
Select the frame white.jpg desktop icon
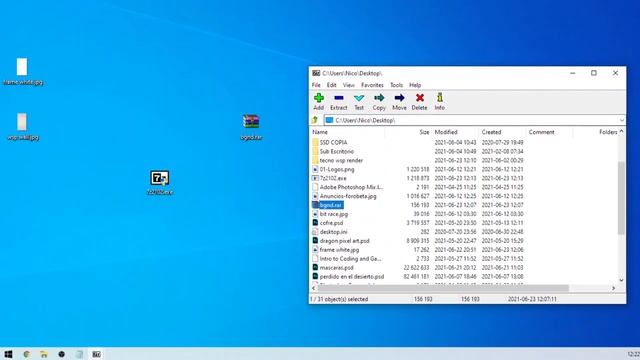tap(22, 71)
